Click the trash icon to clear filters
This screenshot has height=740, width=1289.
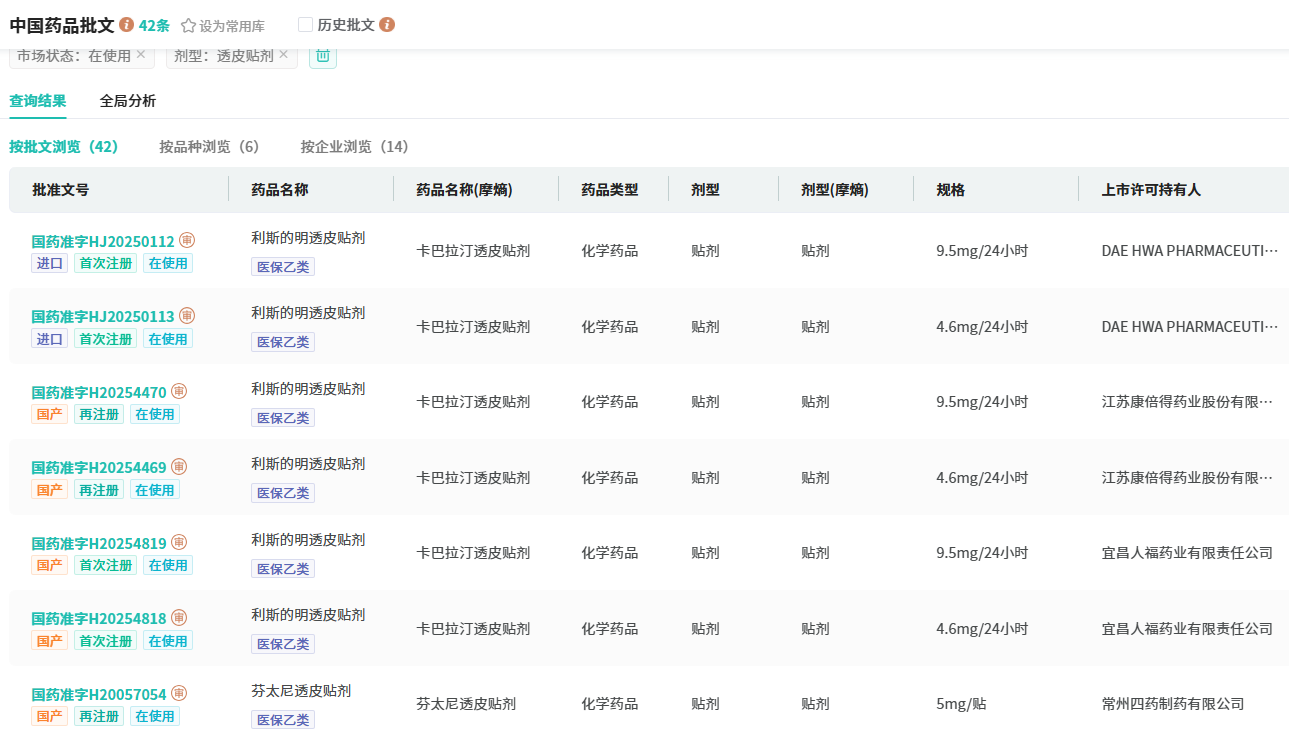tap(323, 56)
